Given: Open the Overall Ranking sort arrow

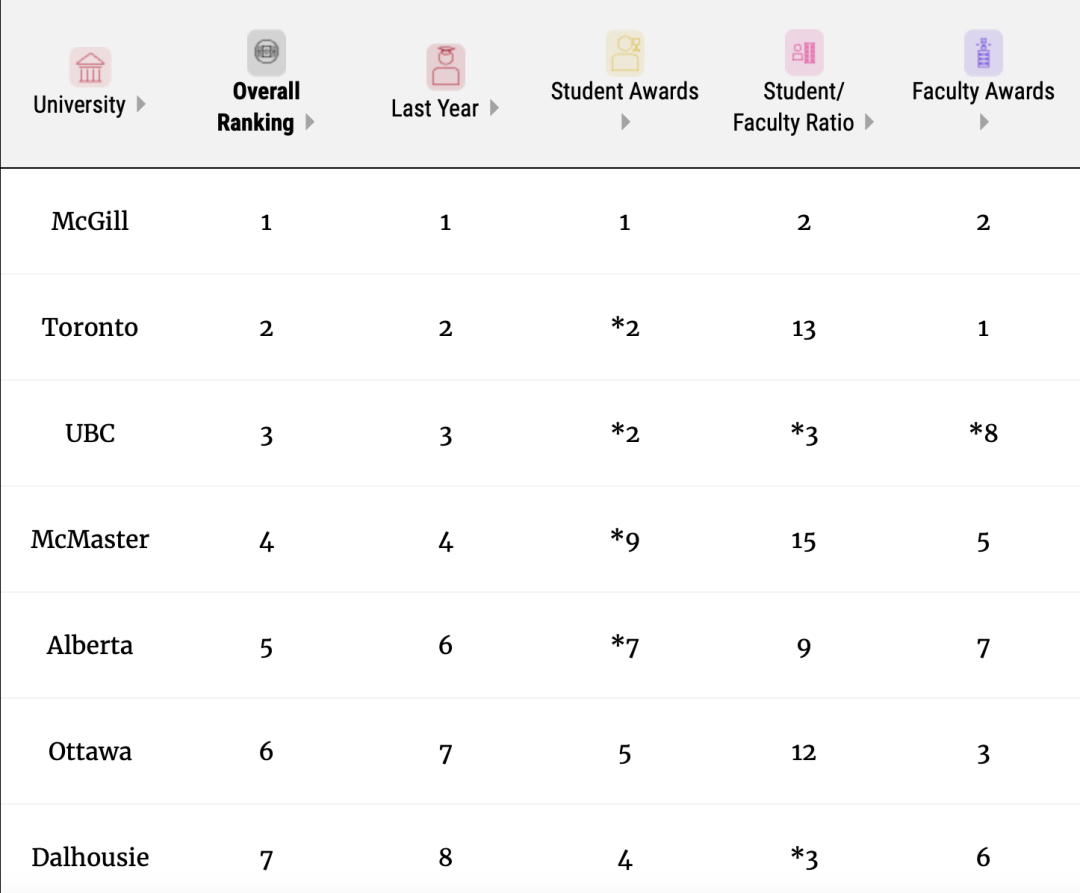Looking at the screenshot, I should coord(310,122).
